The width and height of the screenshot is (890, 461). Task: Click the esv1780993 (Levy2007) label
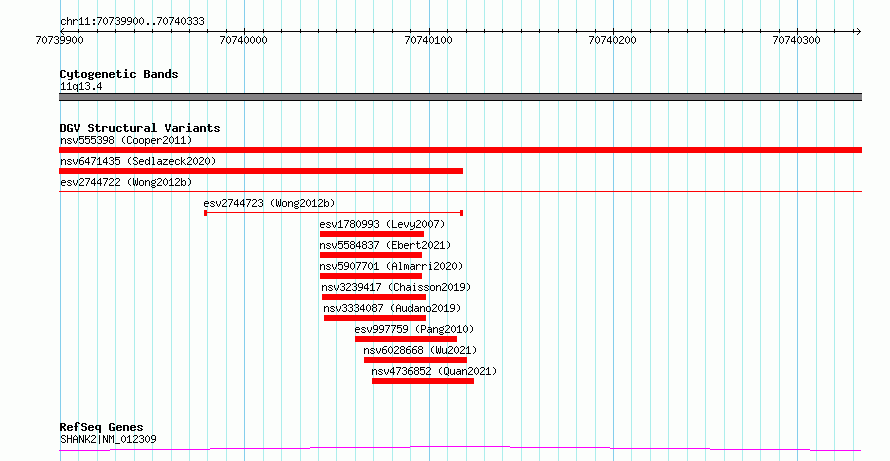click(383, 224)
